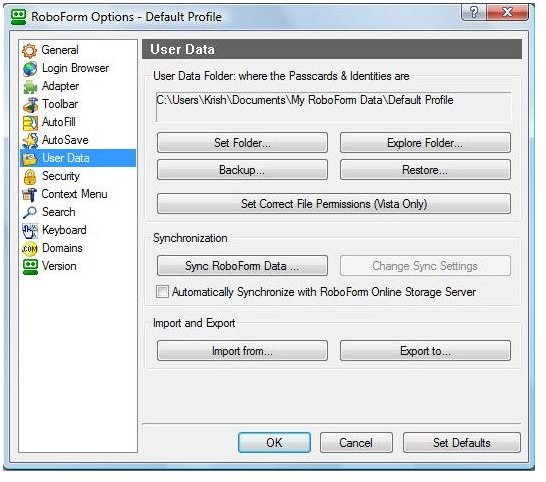Click the Adapter puzzle piece icon
546x482 pixels.
coord(30,87)
